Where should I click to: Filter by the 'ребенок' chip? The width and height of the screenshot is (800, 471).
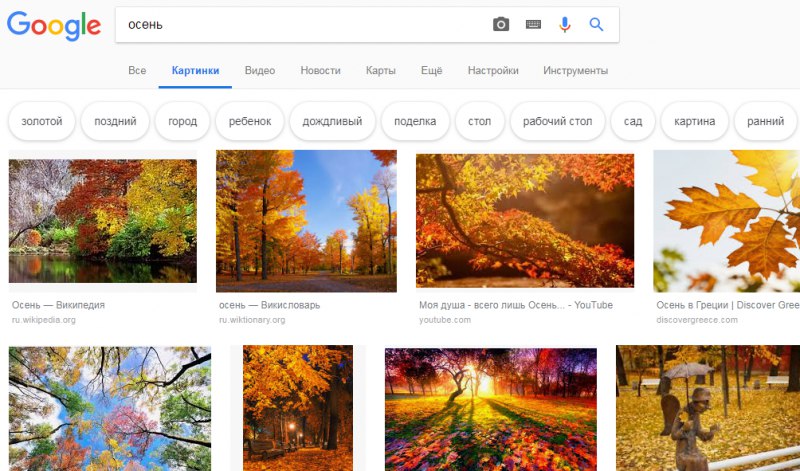tap(250, 121)
